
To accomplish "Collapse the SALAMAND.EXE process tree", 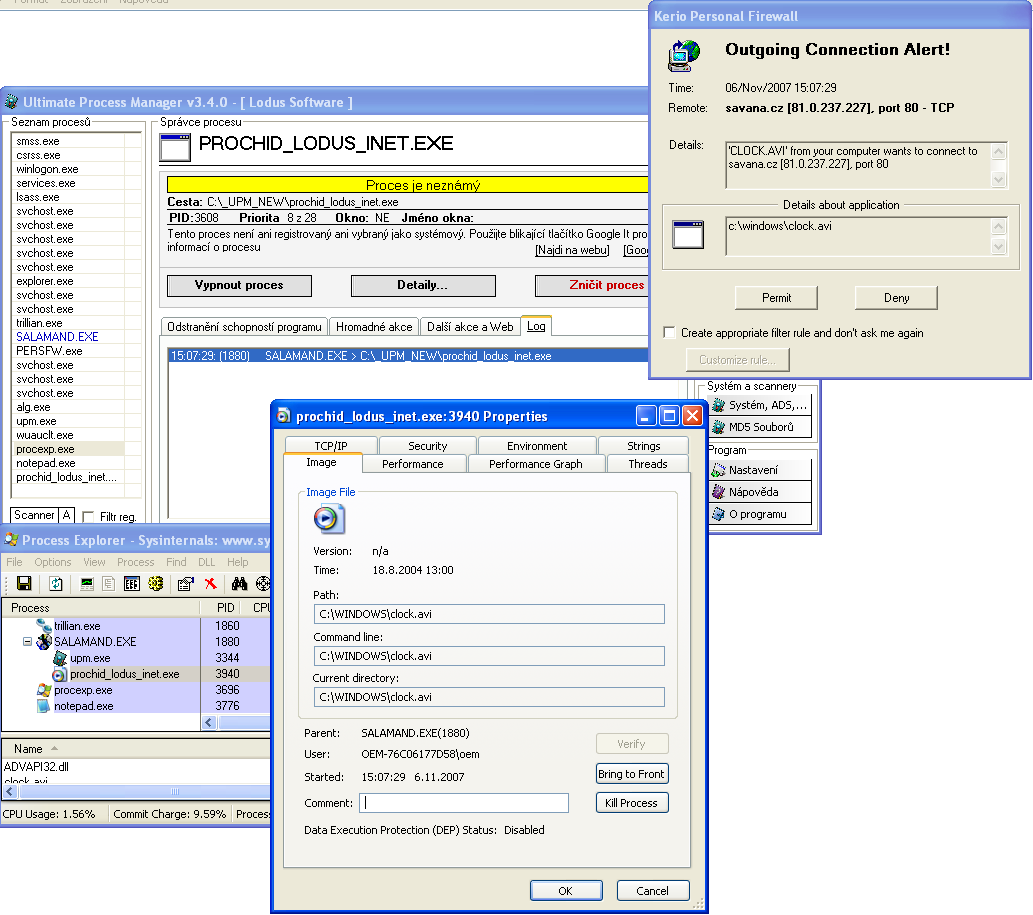I will [x=28, y=641].
